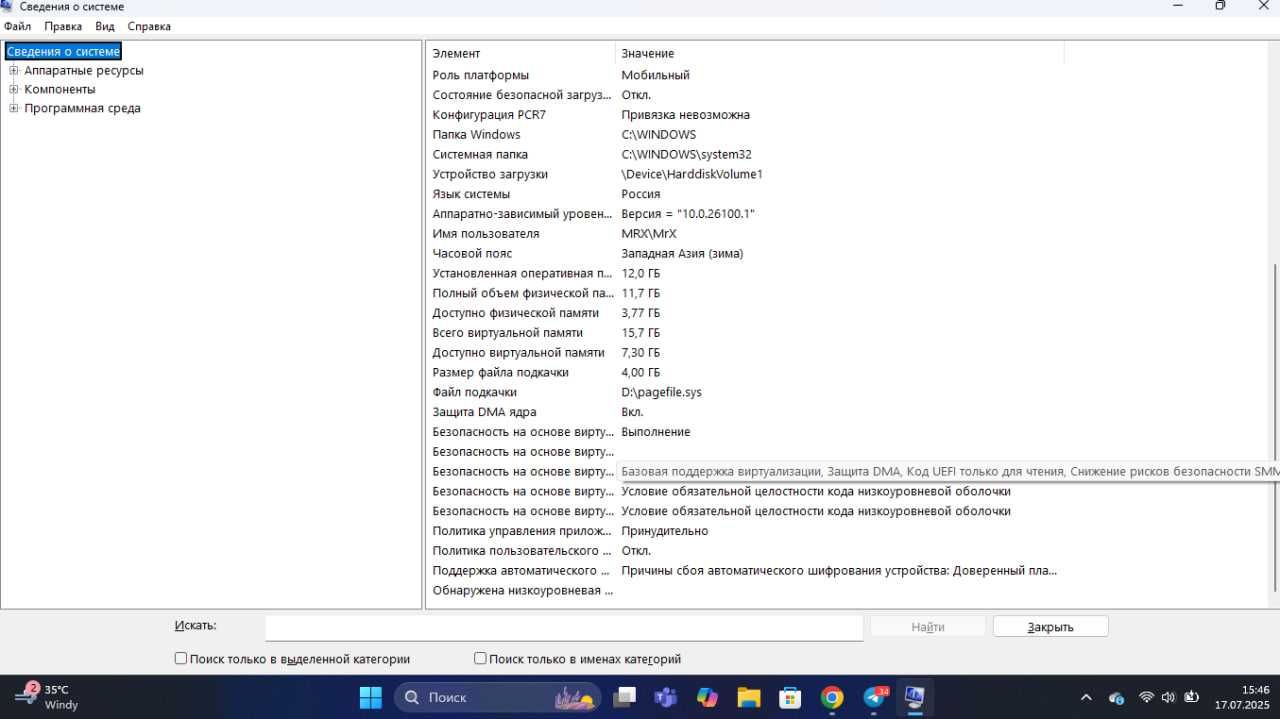Open Task View on the taskbar

click(625, 697)
